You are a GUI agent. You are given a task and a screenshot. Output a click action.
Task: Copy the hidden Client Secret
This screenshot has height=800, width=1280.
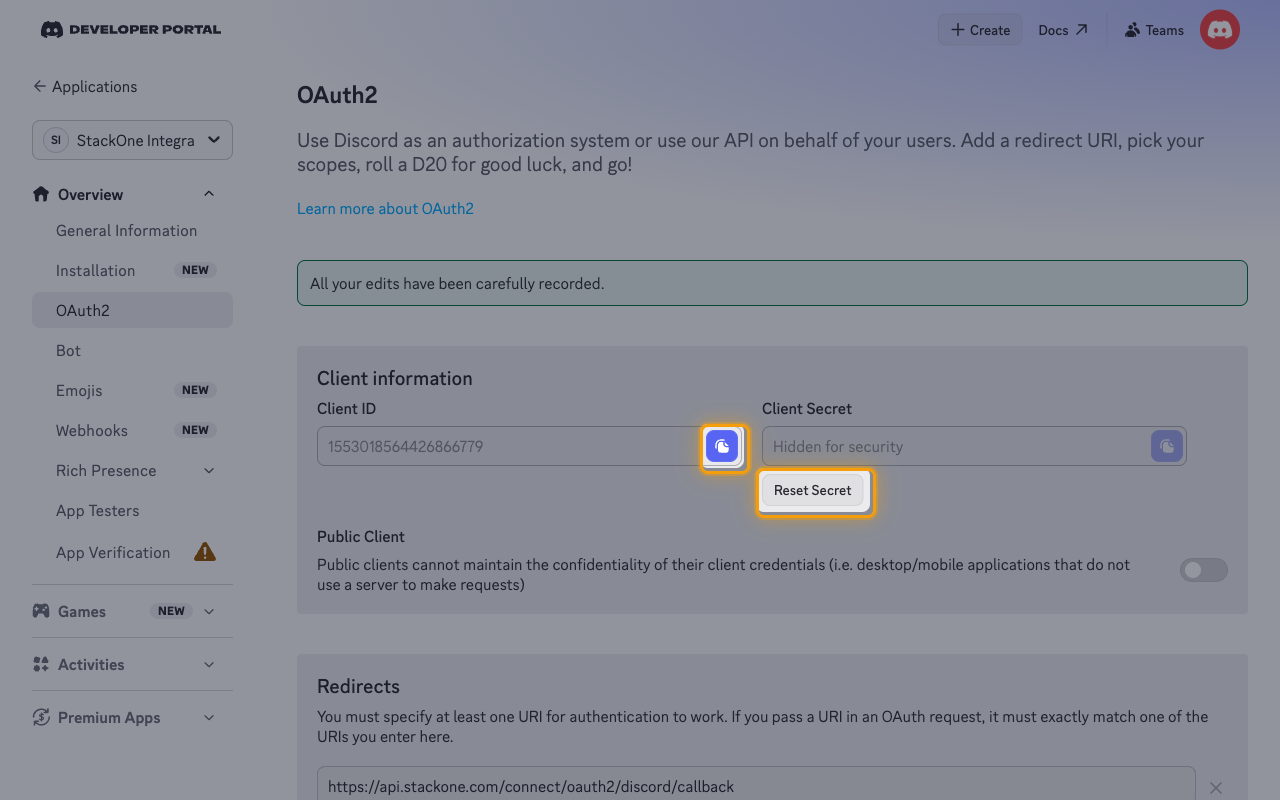(x=1167, y=446)
